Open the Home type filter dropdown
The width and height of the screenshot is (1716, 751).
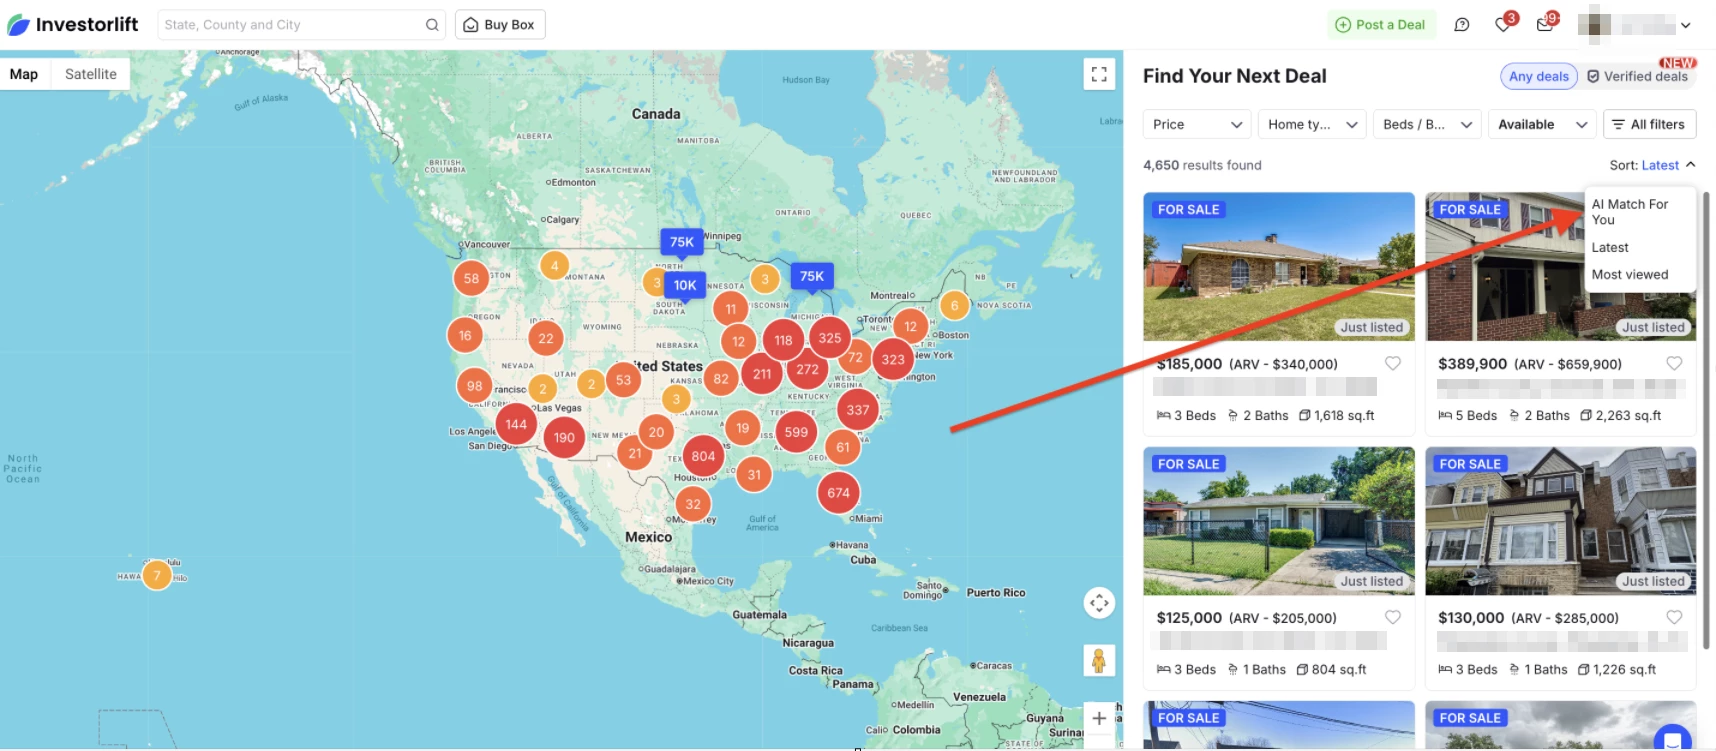(x=1312, y=124)
